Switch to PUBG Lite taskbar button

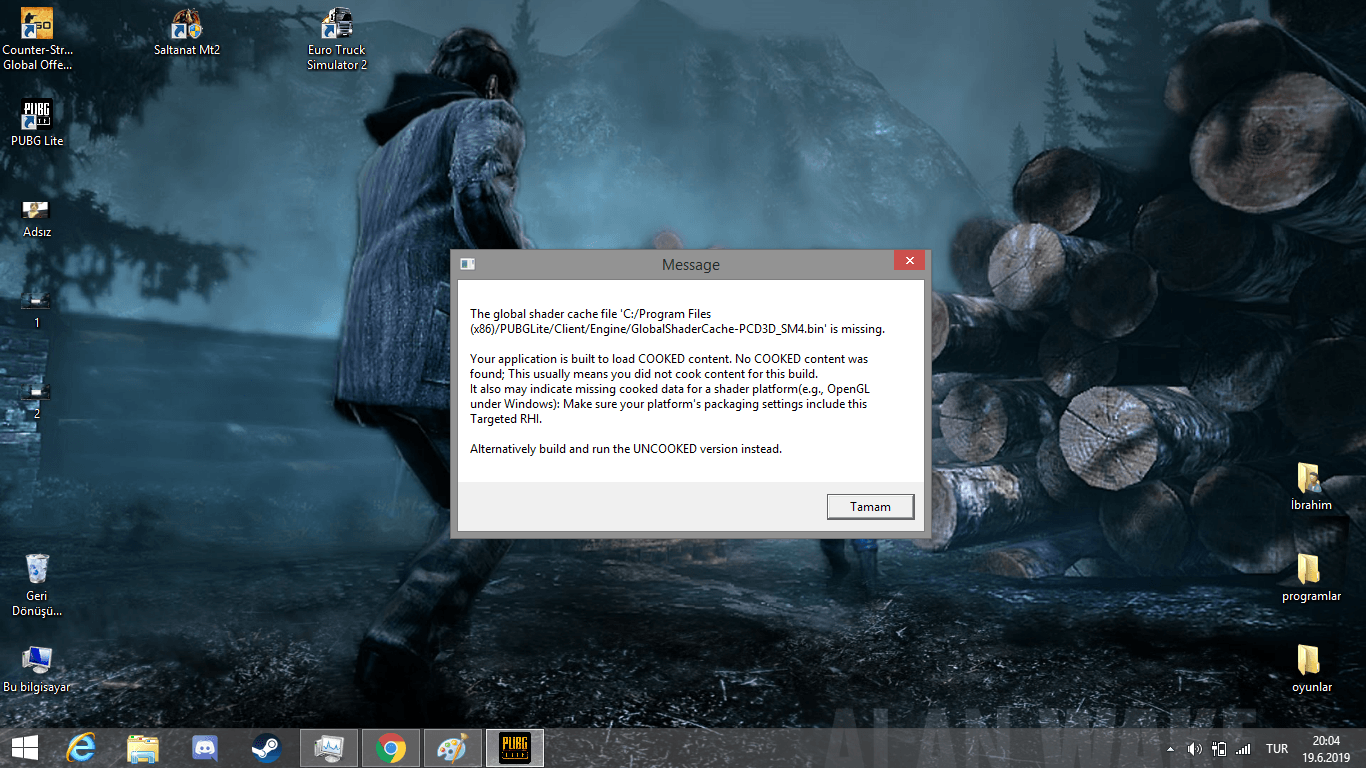514,748
